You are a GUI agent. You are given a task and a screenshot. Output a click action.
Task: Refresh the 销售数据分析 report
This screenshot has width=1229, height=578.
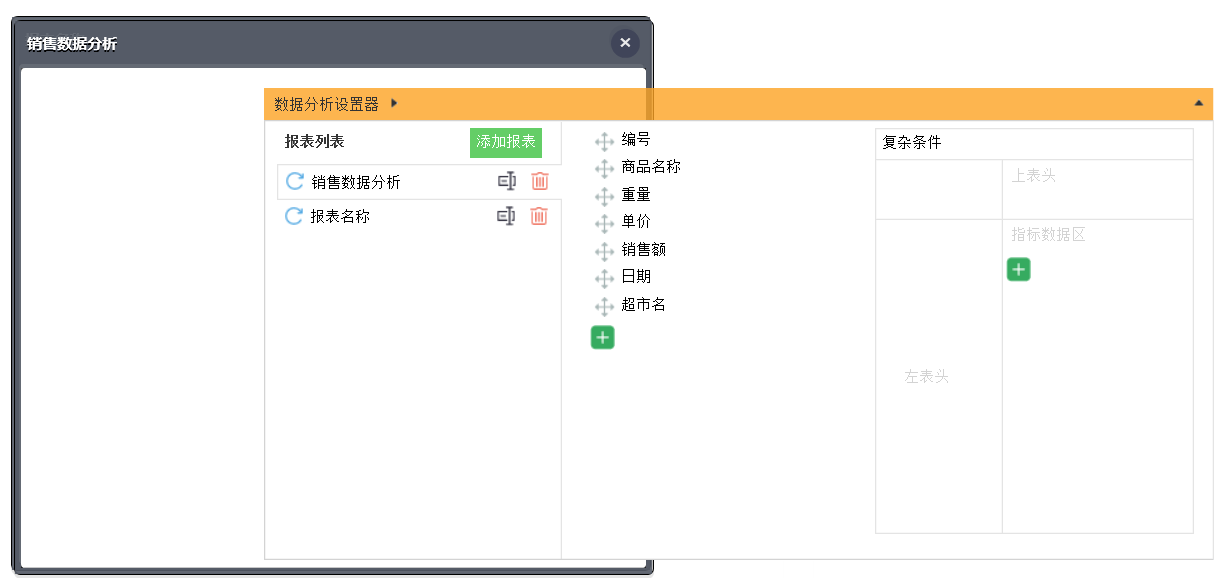[295, 181]
